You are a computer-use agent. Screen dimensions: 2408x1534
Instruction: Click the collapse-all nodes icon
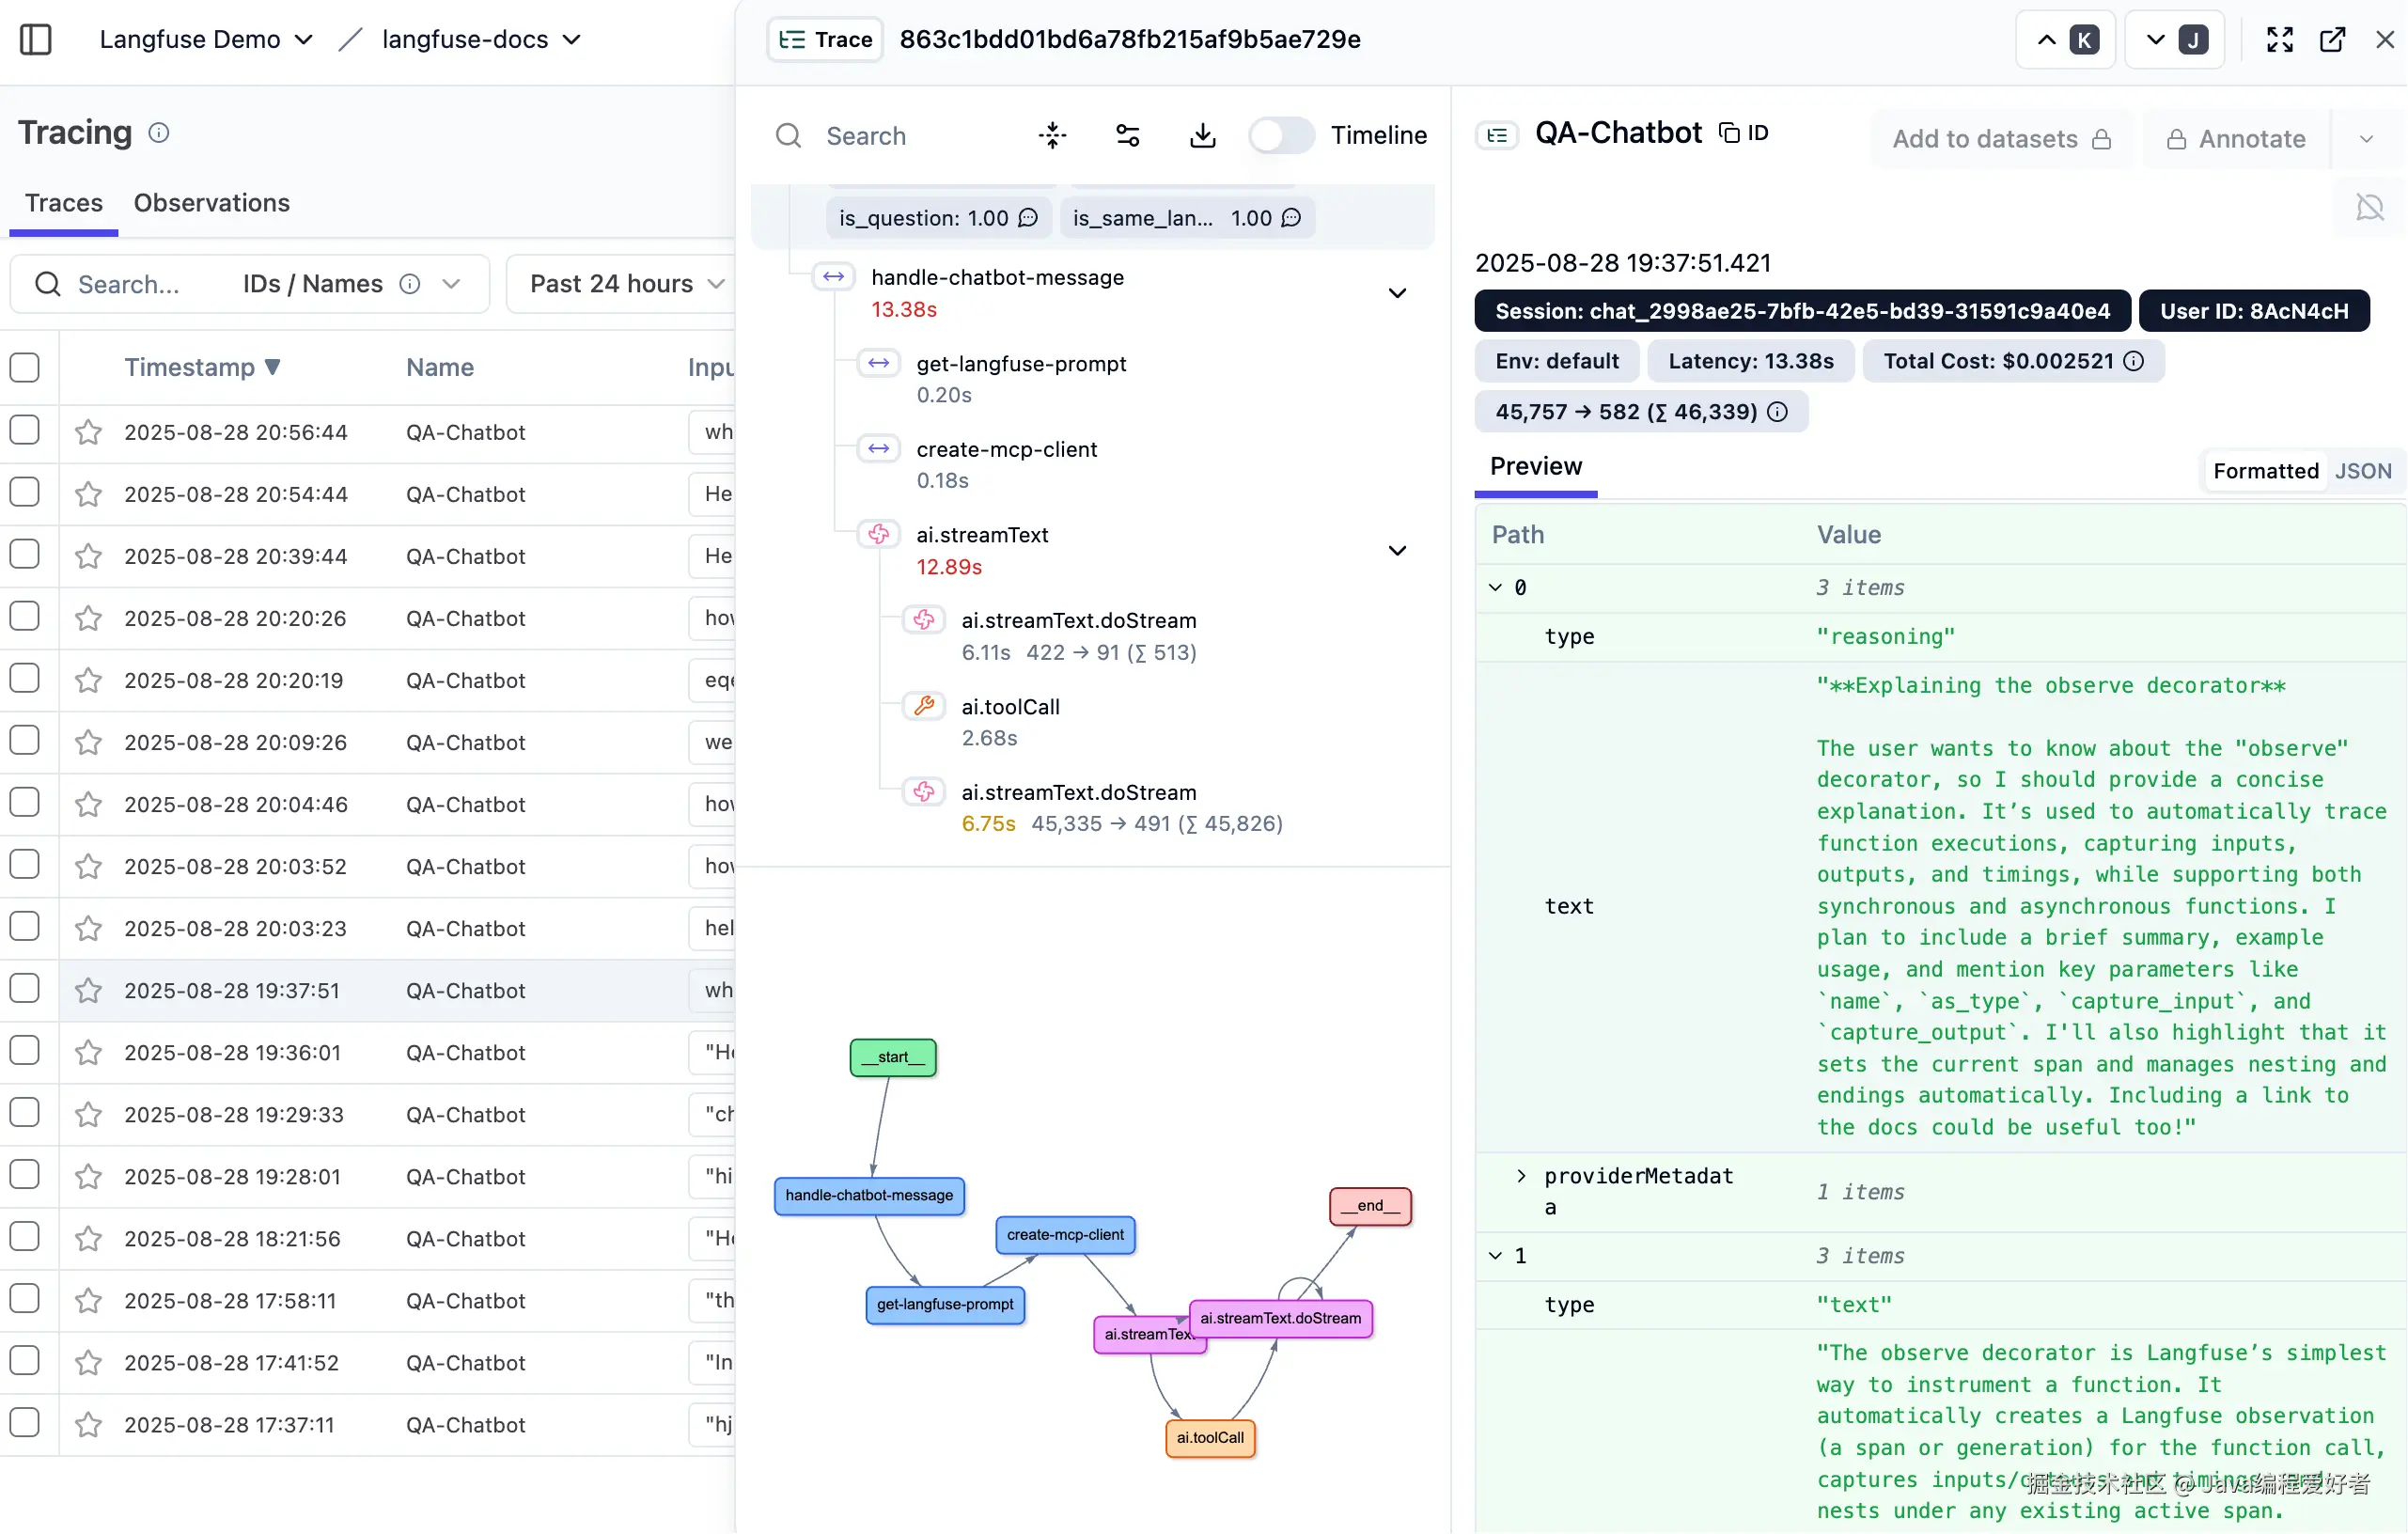[x=1052, y=135]
